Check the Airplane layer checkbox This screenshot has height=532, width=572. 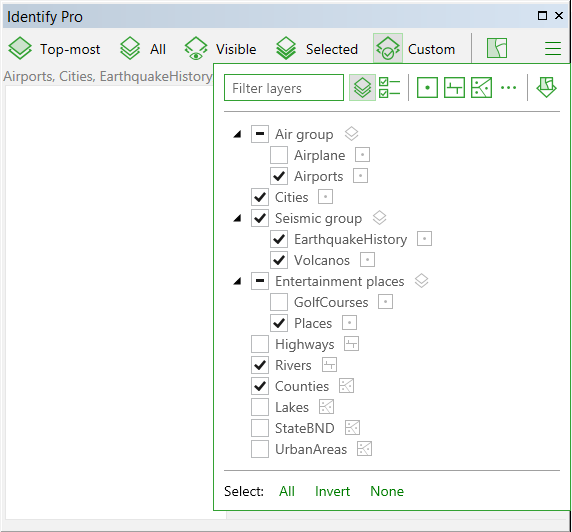click(x=279, y=155)
